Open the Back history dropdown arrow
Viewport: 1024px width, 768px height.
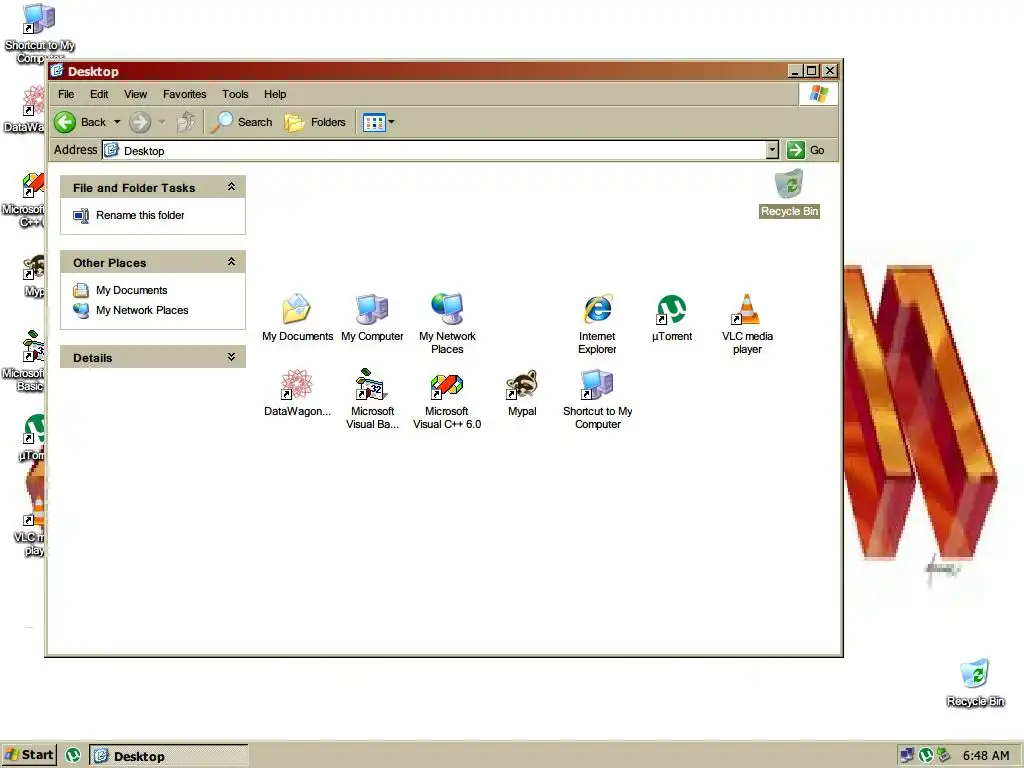(117, 122)
